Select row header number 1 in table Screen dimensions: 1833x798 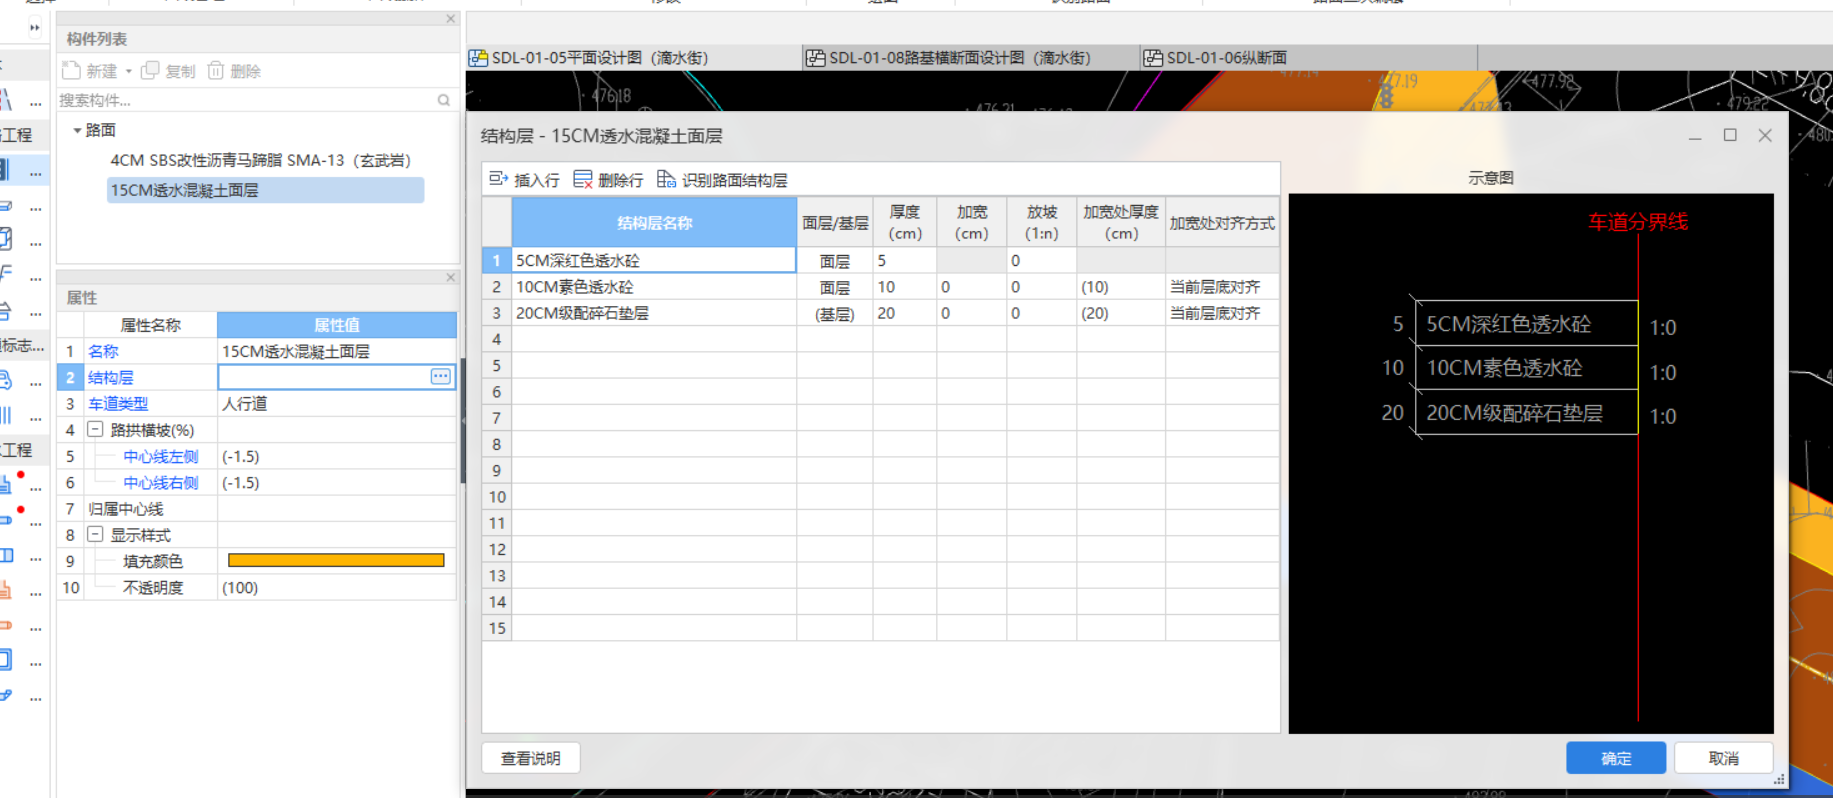[x=497, y=260]
